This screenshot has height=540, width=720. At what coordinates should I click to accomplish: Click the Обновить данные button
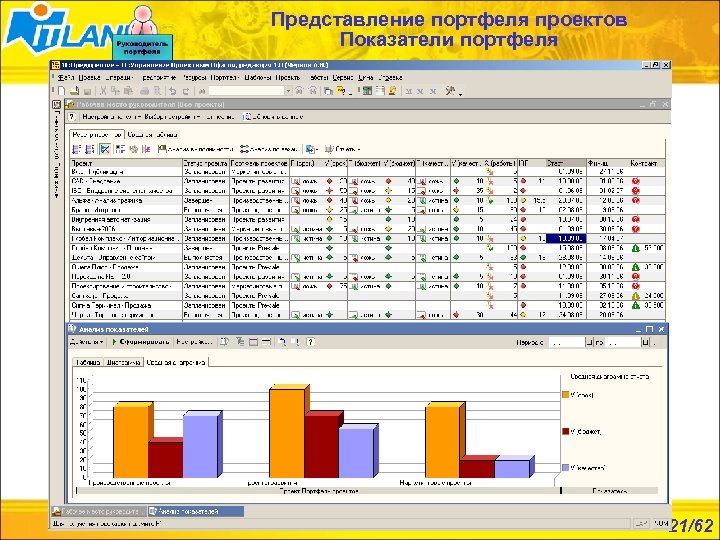click(273, 117)
